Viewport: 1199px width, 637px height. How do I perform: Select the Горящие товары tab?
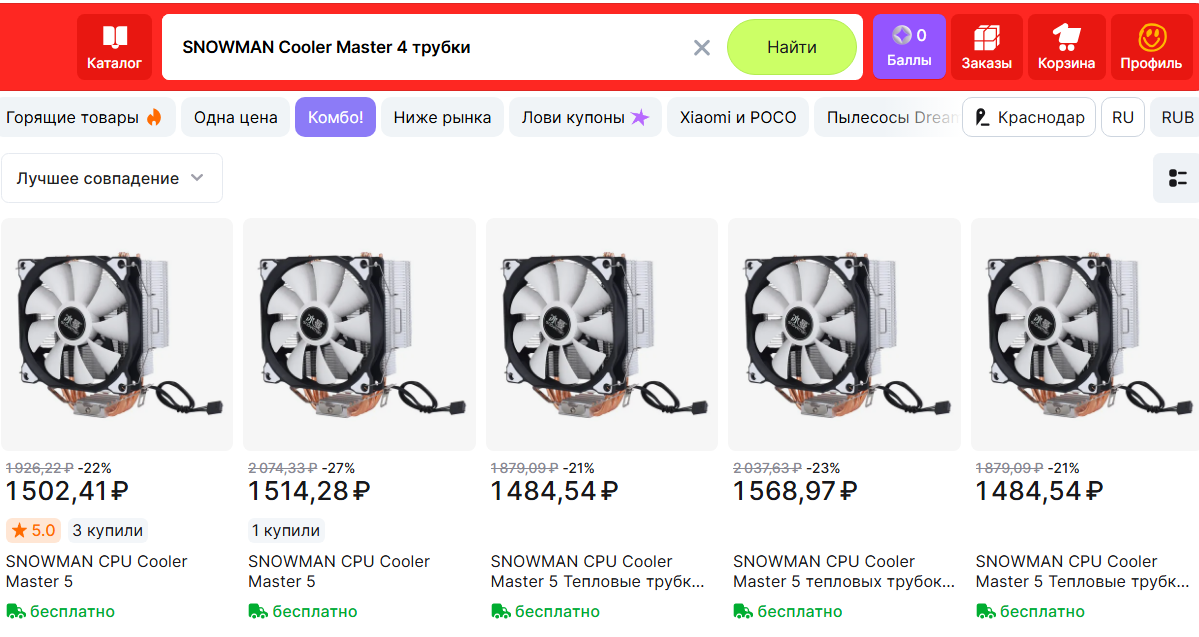(x=85, y=117)
